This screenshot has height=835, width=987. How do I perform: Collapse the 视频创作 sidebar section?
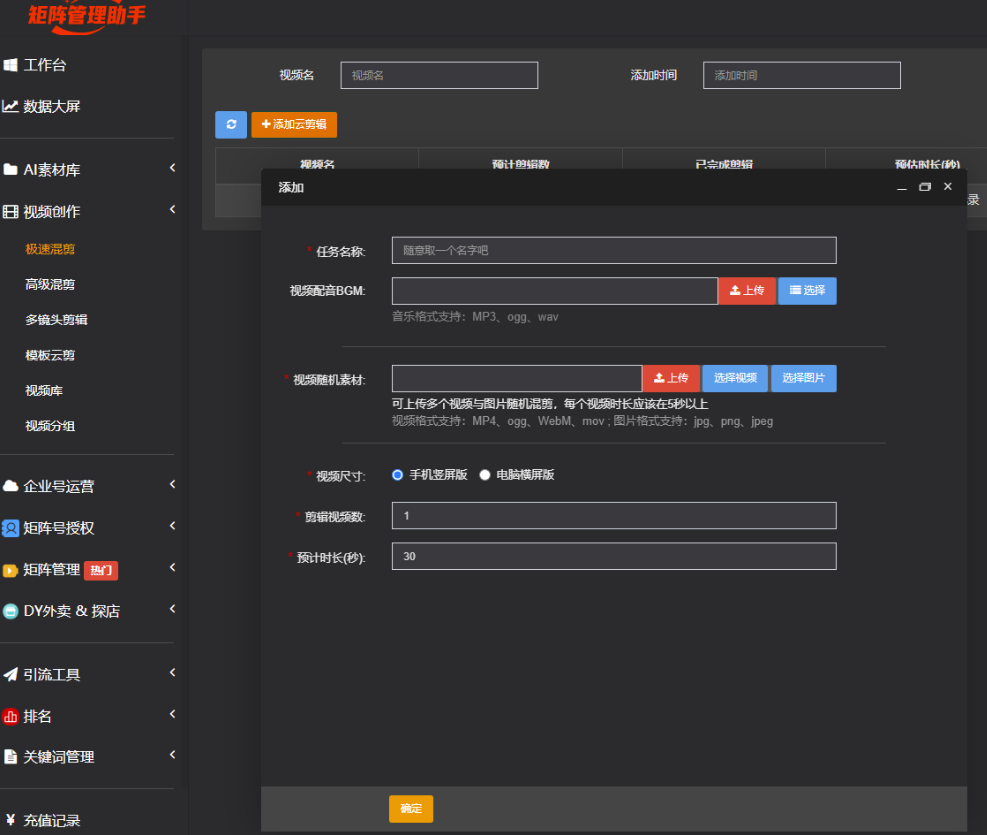(x=172, y=210)
